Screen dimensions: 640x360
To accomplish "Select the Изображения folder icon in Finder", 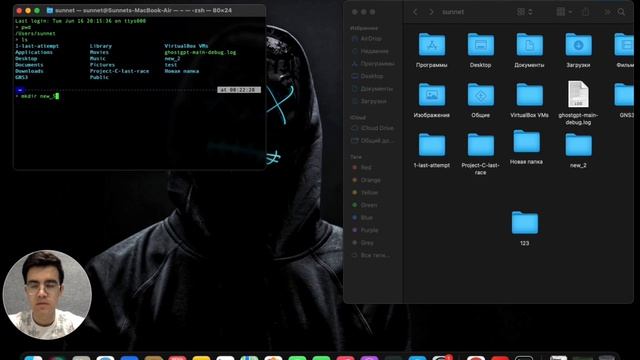I will tap(431, 95).
